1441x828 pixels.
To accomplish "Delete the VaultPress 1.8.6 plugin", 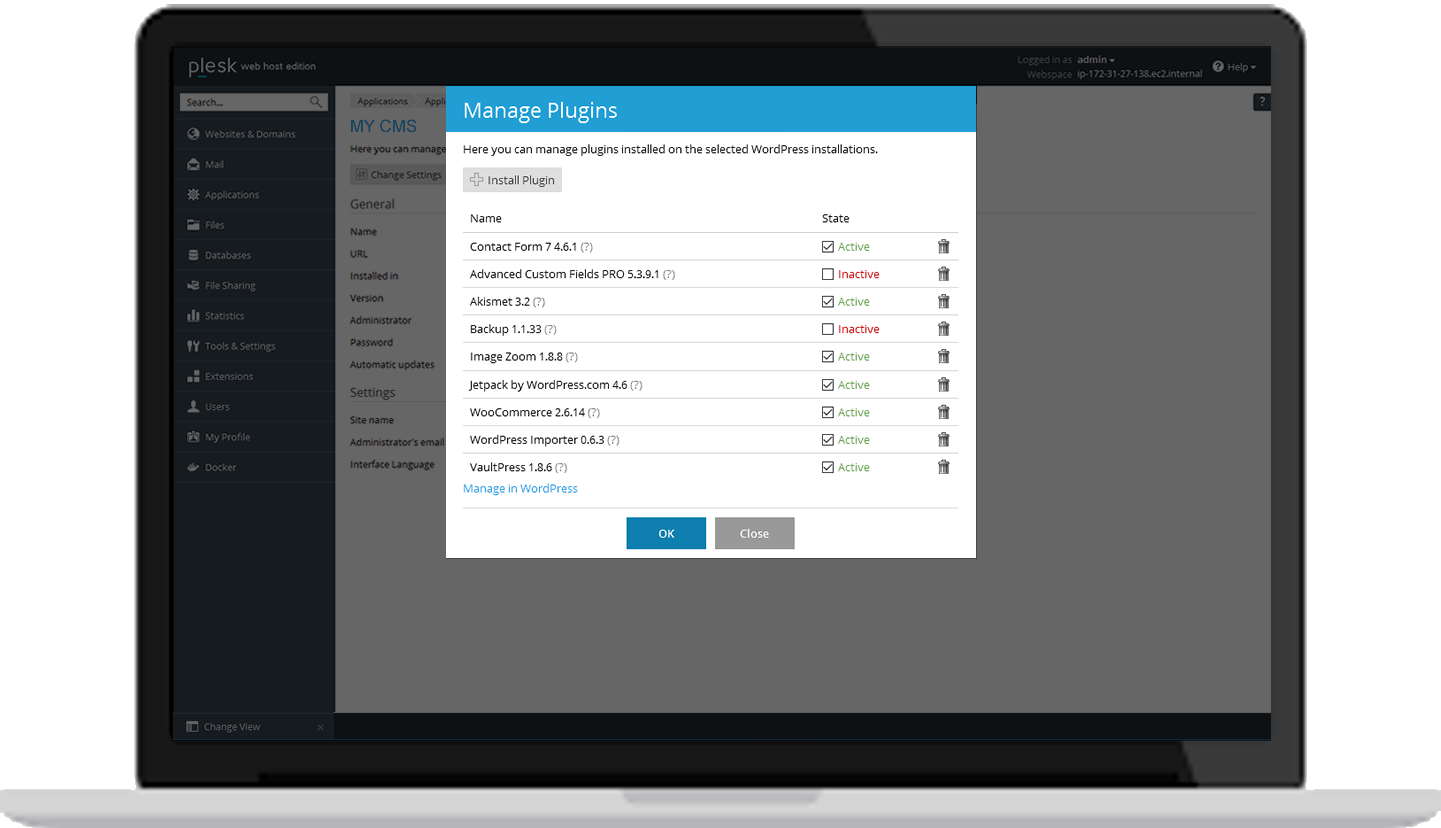I will pos(943,467).
